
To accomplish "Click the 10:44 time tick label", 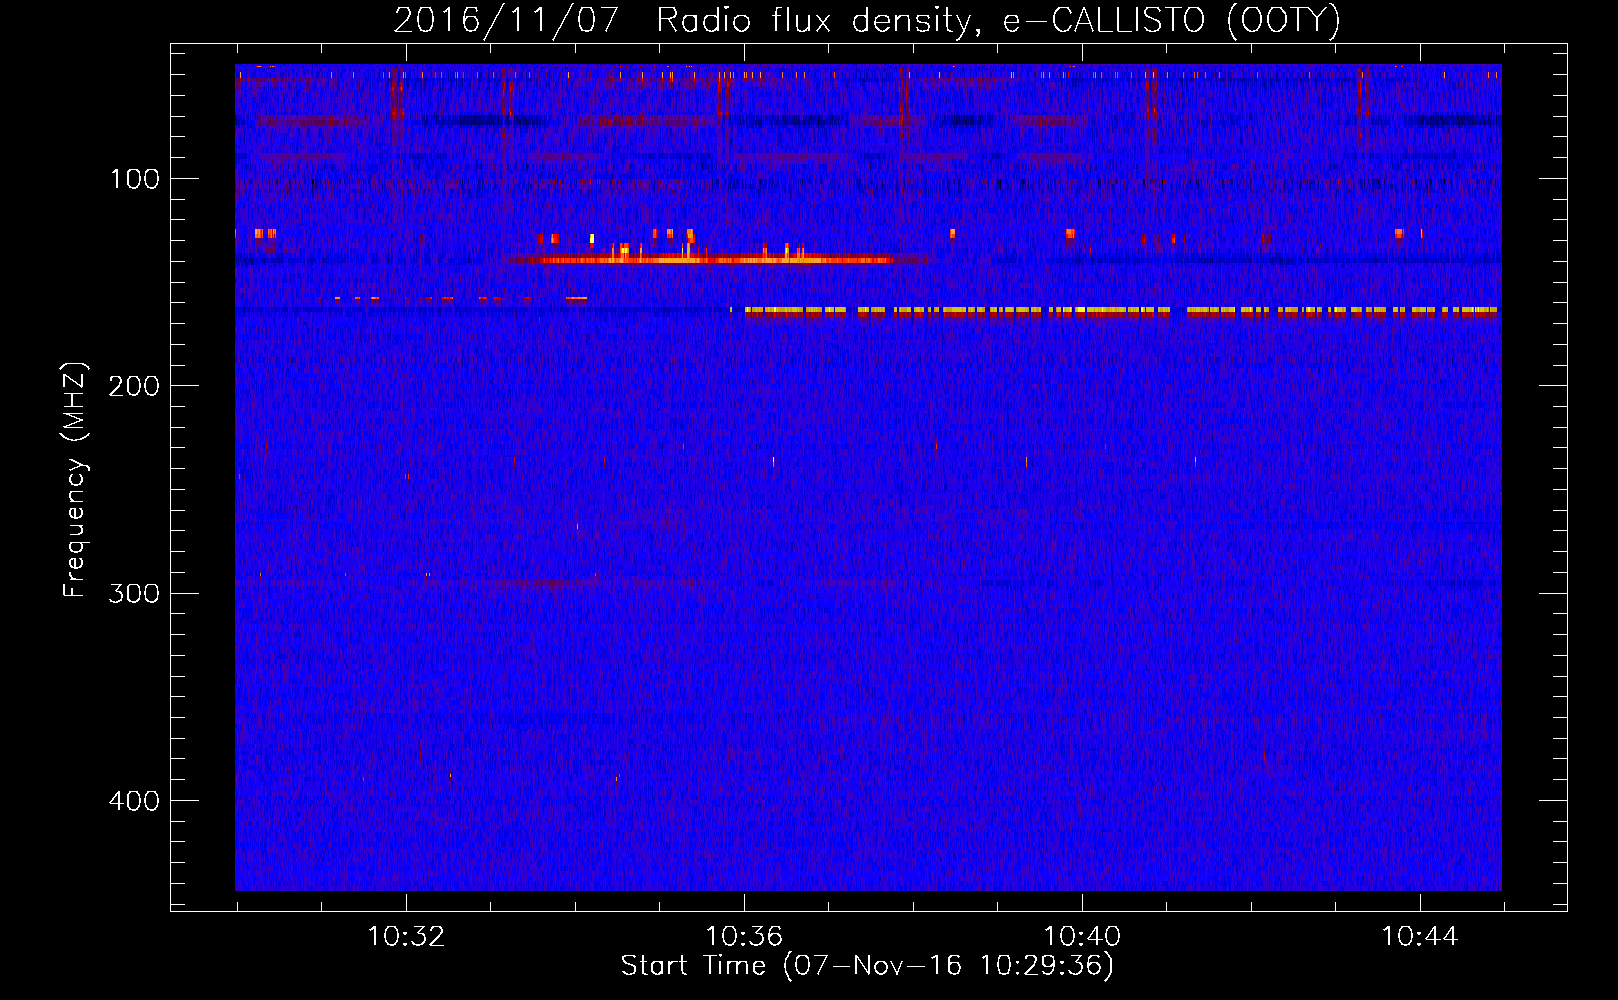I will pyautogui.click(x=1420, y=937).
